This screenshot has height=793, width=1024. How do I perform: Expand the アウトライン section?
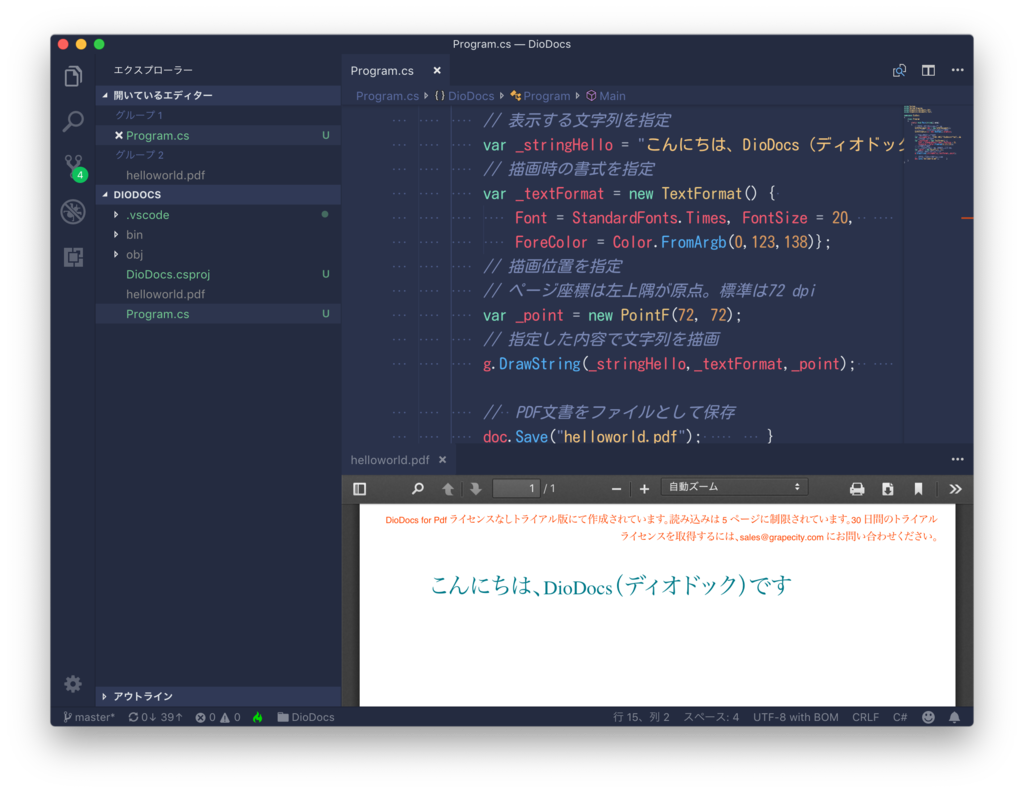click(218, 696)
